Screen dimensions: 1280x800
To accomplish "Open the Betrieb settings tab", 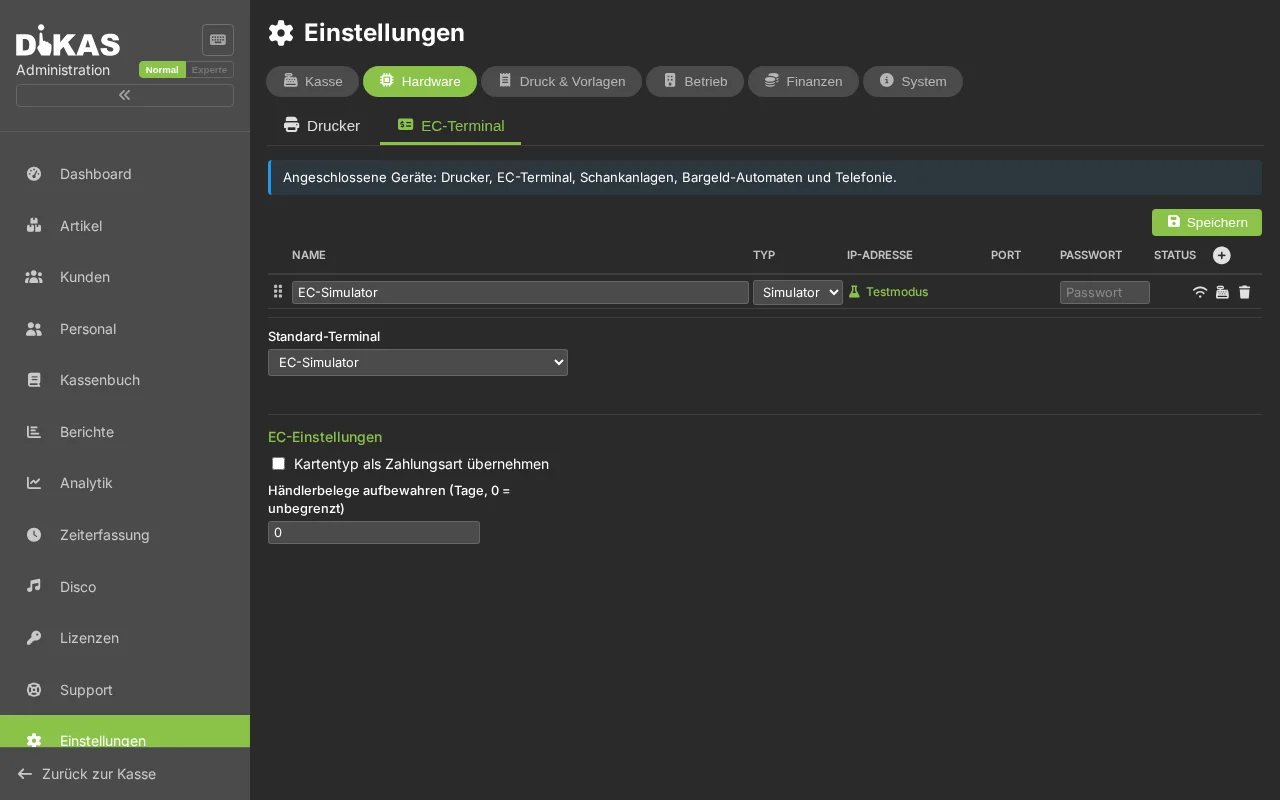I will click(x=695, y=81).
